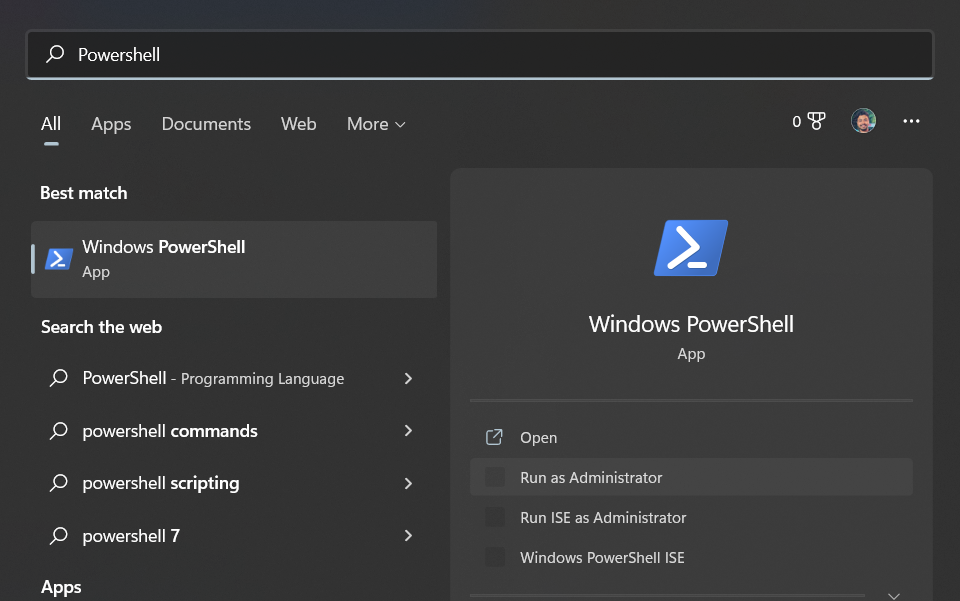
Task: Select the Windows PowerShell best match result
Action: click(x=234, y=259)
